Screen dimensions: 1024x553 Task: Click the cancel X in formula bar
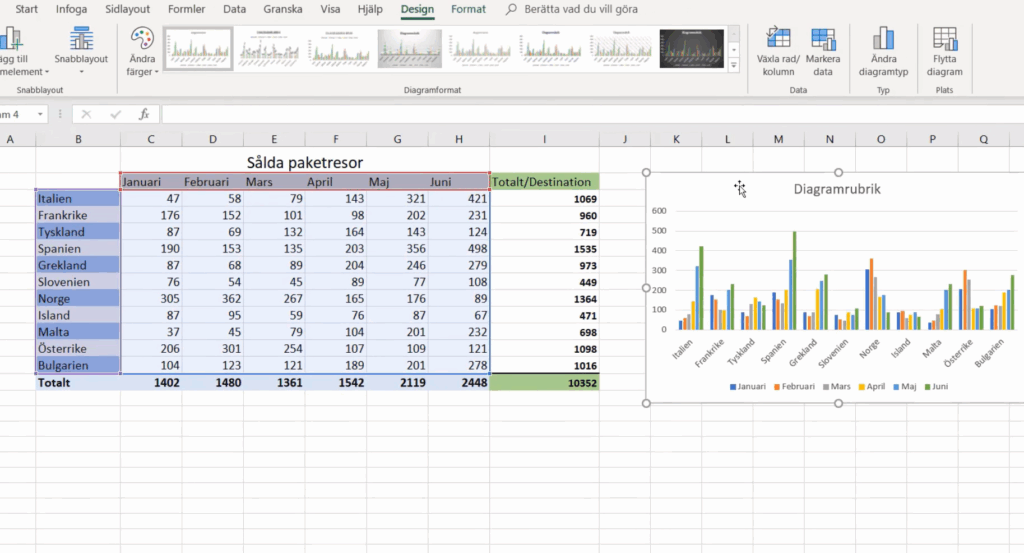pyautogui.click(x=87, y=114)
